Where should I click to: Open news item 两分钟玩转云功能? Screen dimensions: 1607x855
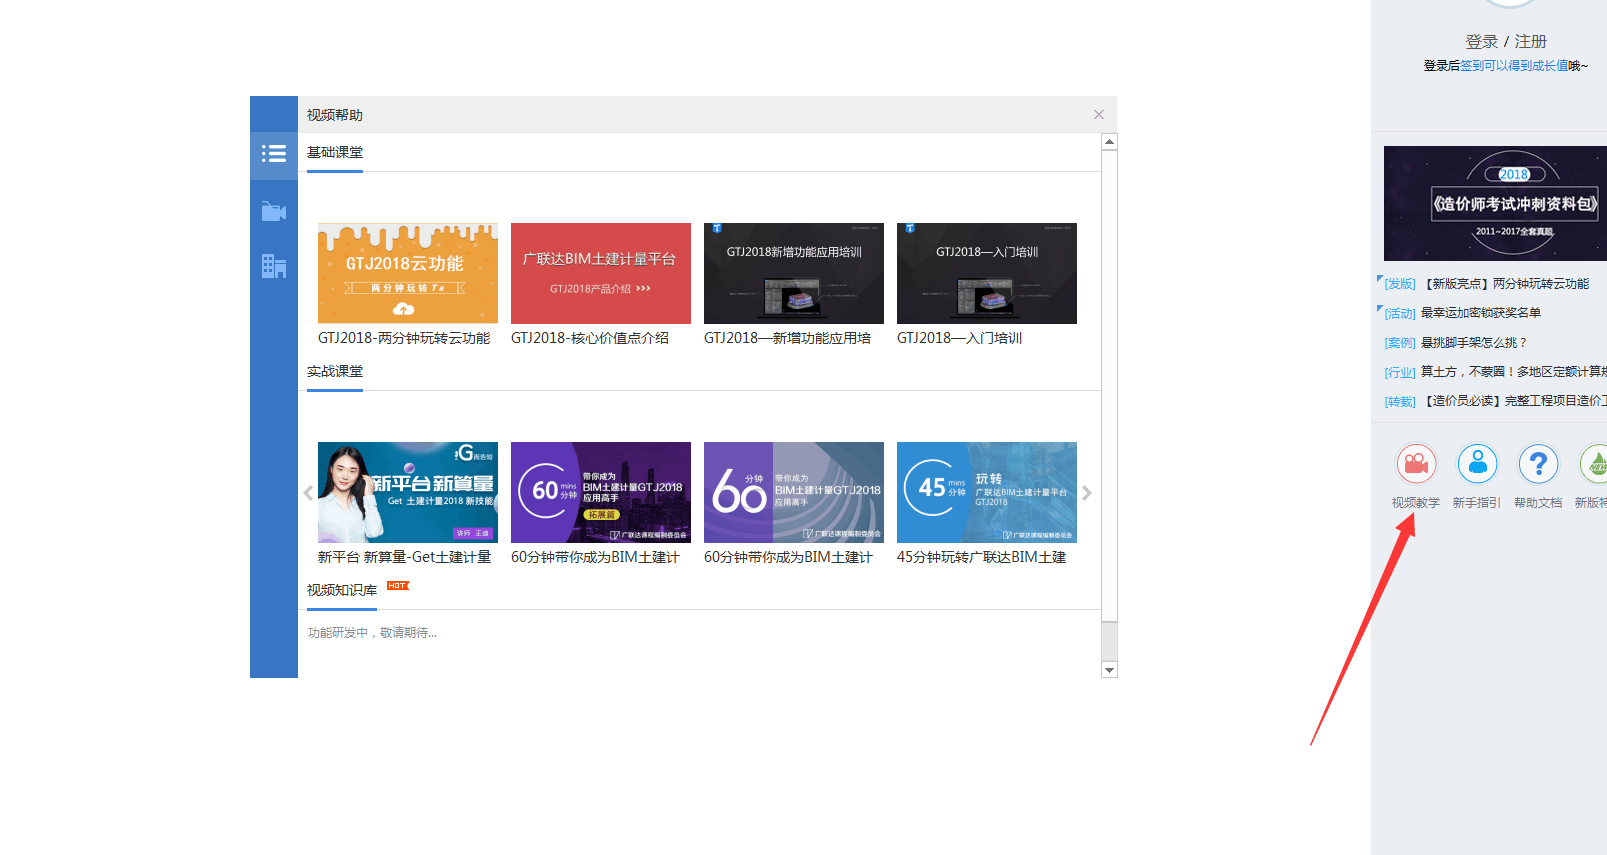(1507, 284)
